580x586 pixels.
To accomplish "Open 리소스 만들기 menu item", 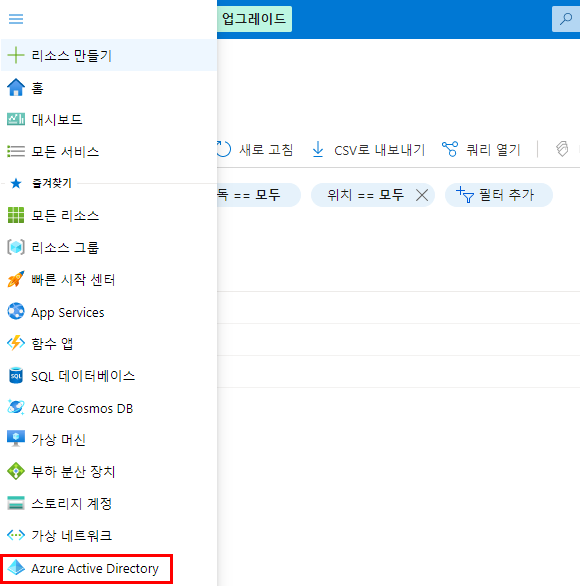I will point(109,55).
